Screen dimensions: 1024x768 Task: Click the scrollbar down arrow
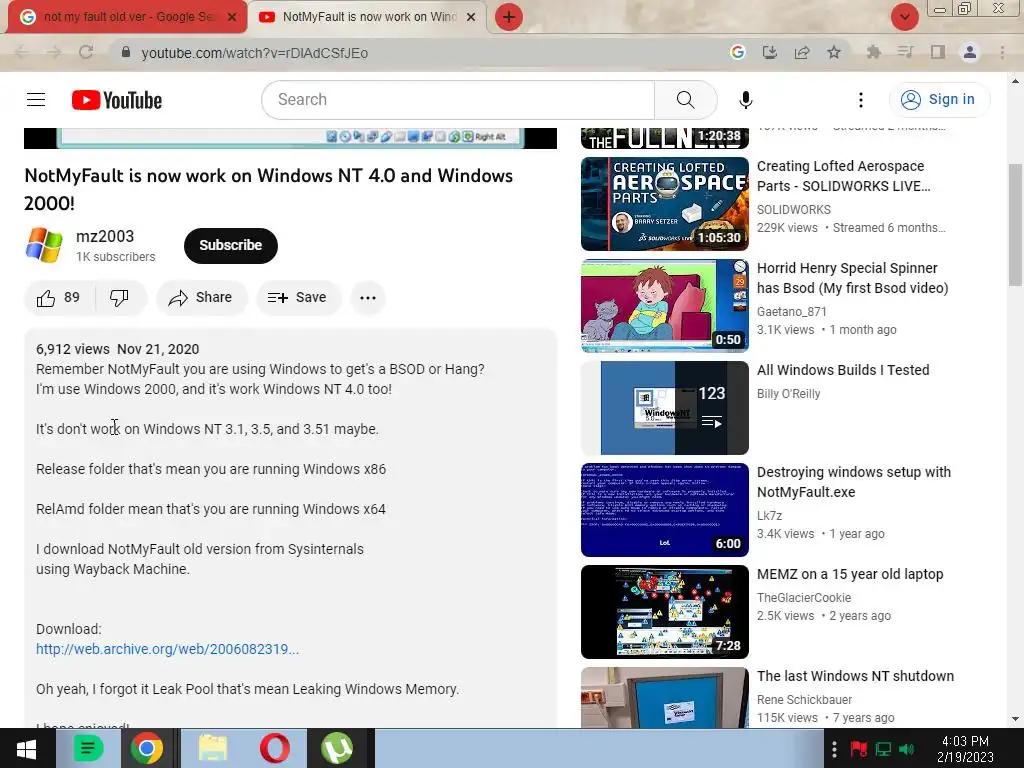[1015, 719]
